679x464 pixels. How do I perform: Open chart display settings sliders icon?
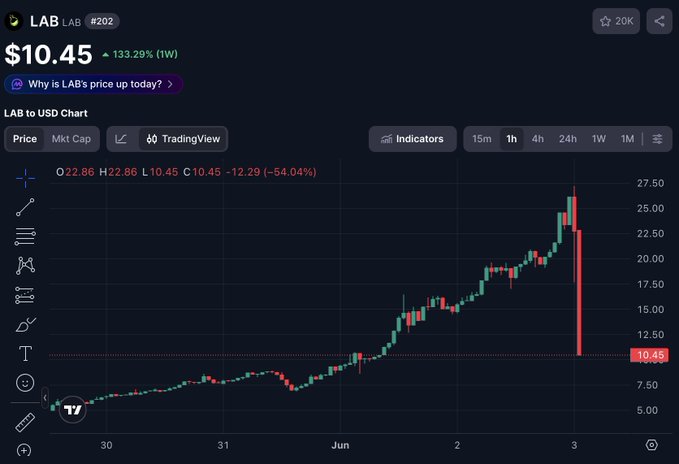[x=657, y=139]
